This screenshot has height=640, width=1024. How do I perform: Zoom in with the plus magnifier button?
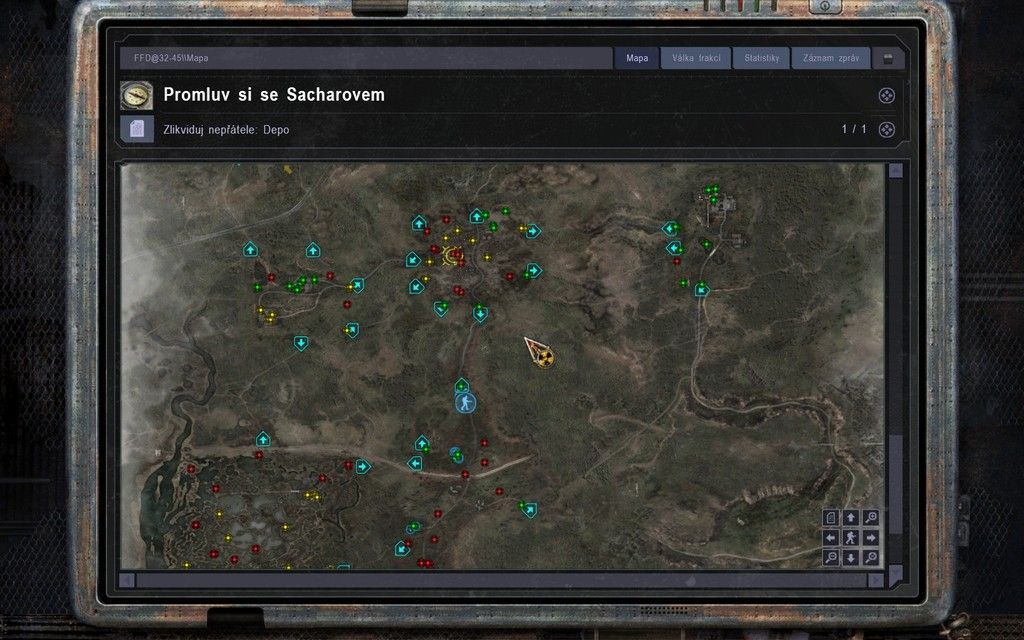871,518
